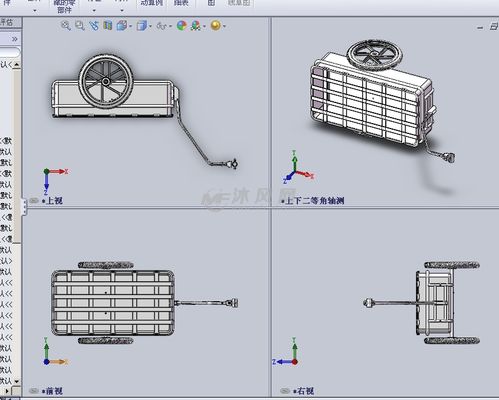
Task: Click the Apply Scene icon
Action: click(196, 26)
